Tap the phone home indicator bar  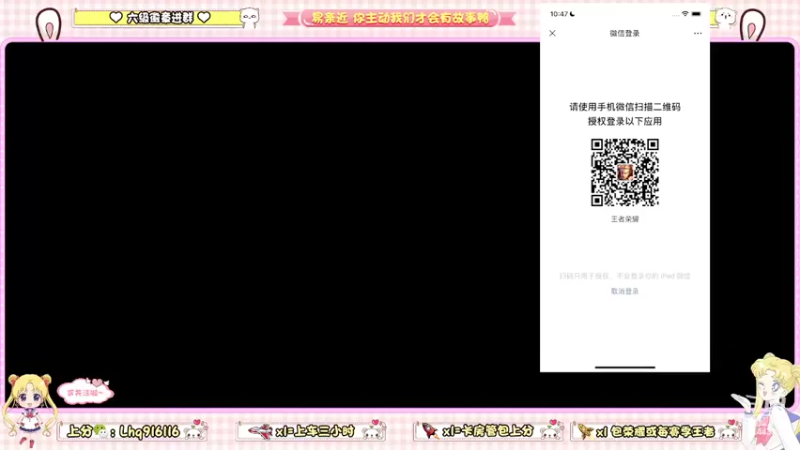[x=624, y=367]
